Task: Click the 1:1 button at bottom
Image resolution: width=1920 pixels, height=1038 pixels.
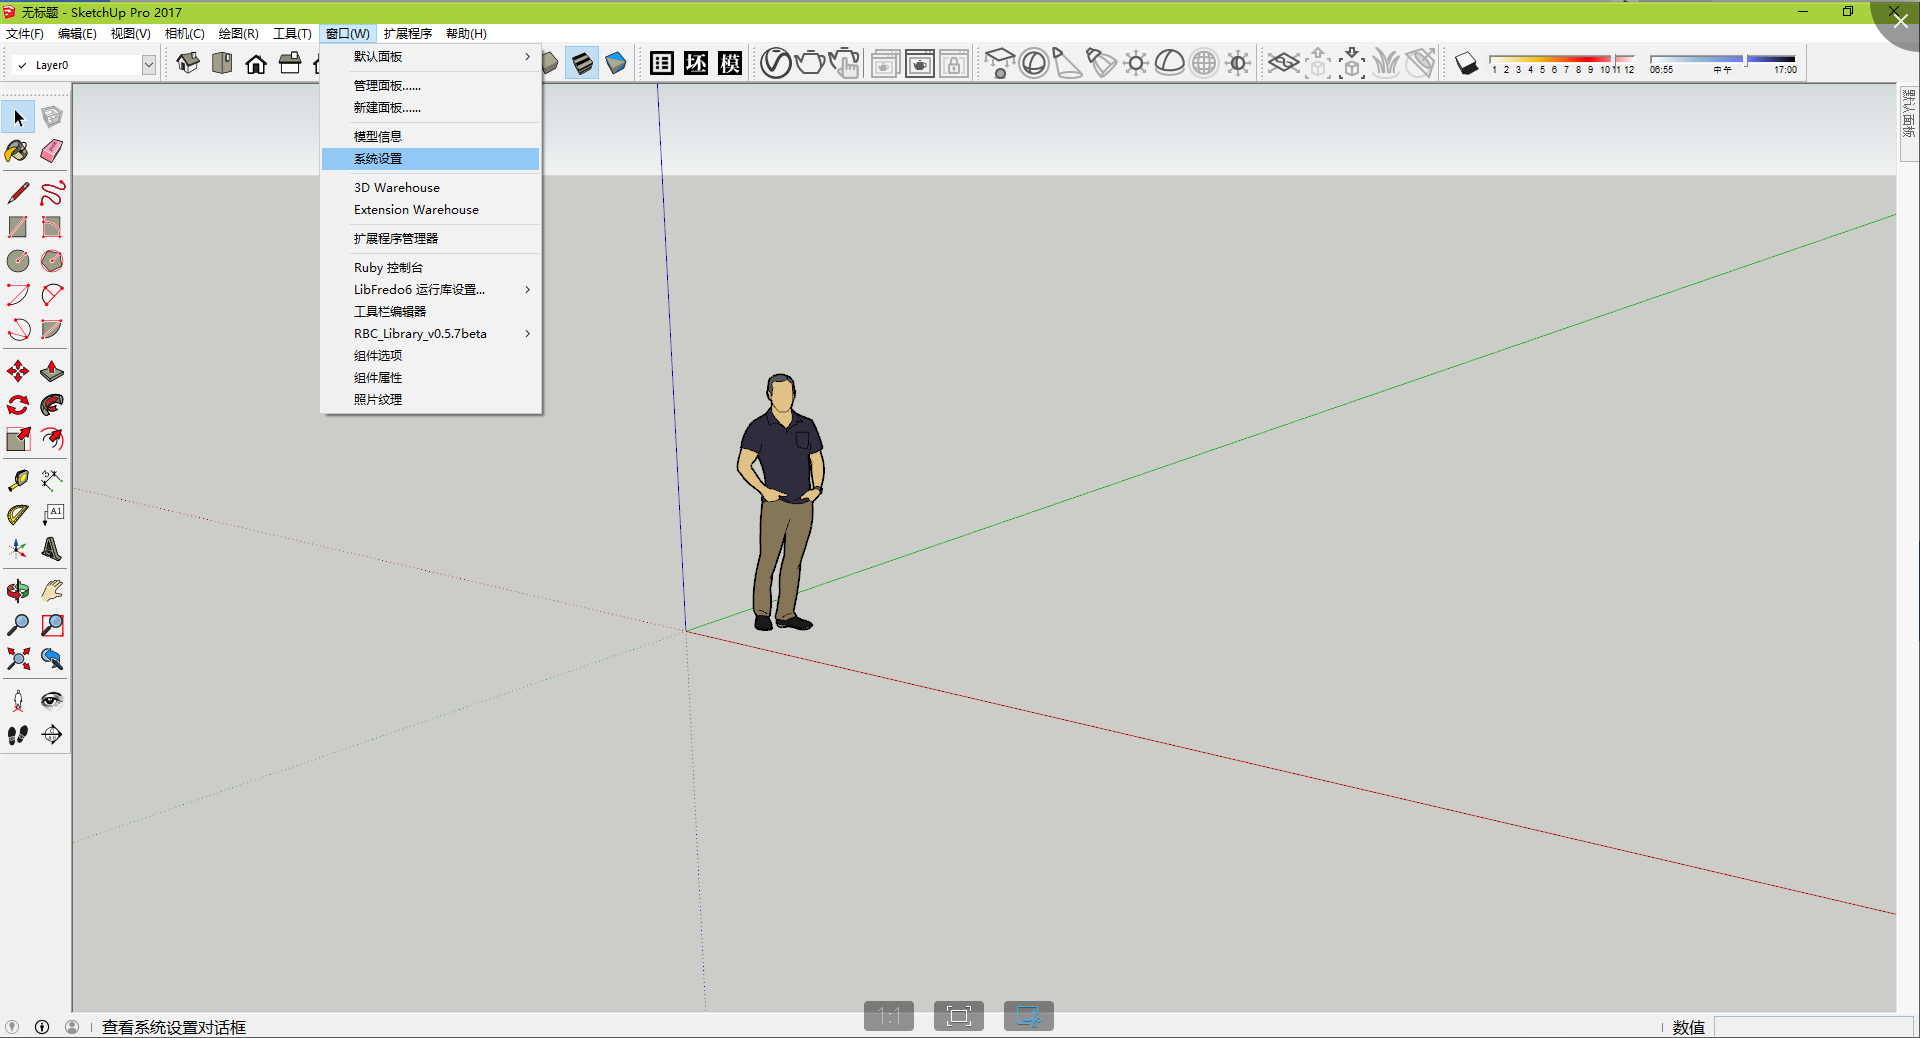Action: click(x=888, y=1016)
